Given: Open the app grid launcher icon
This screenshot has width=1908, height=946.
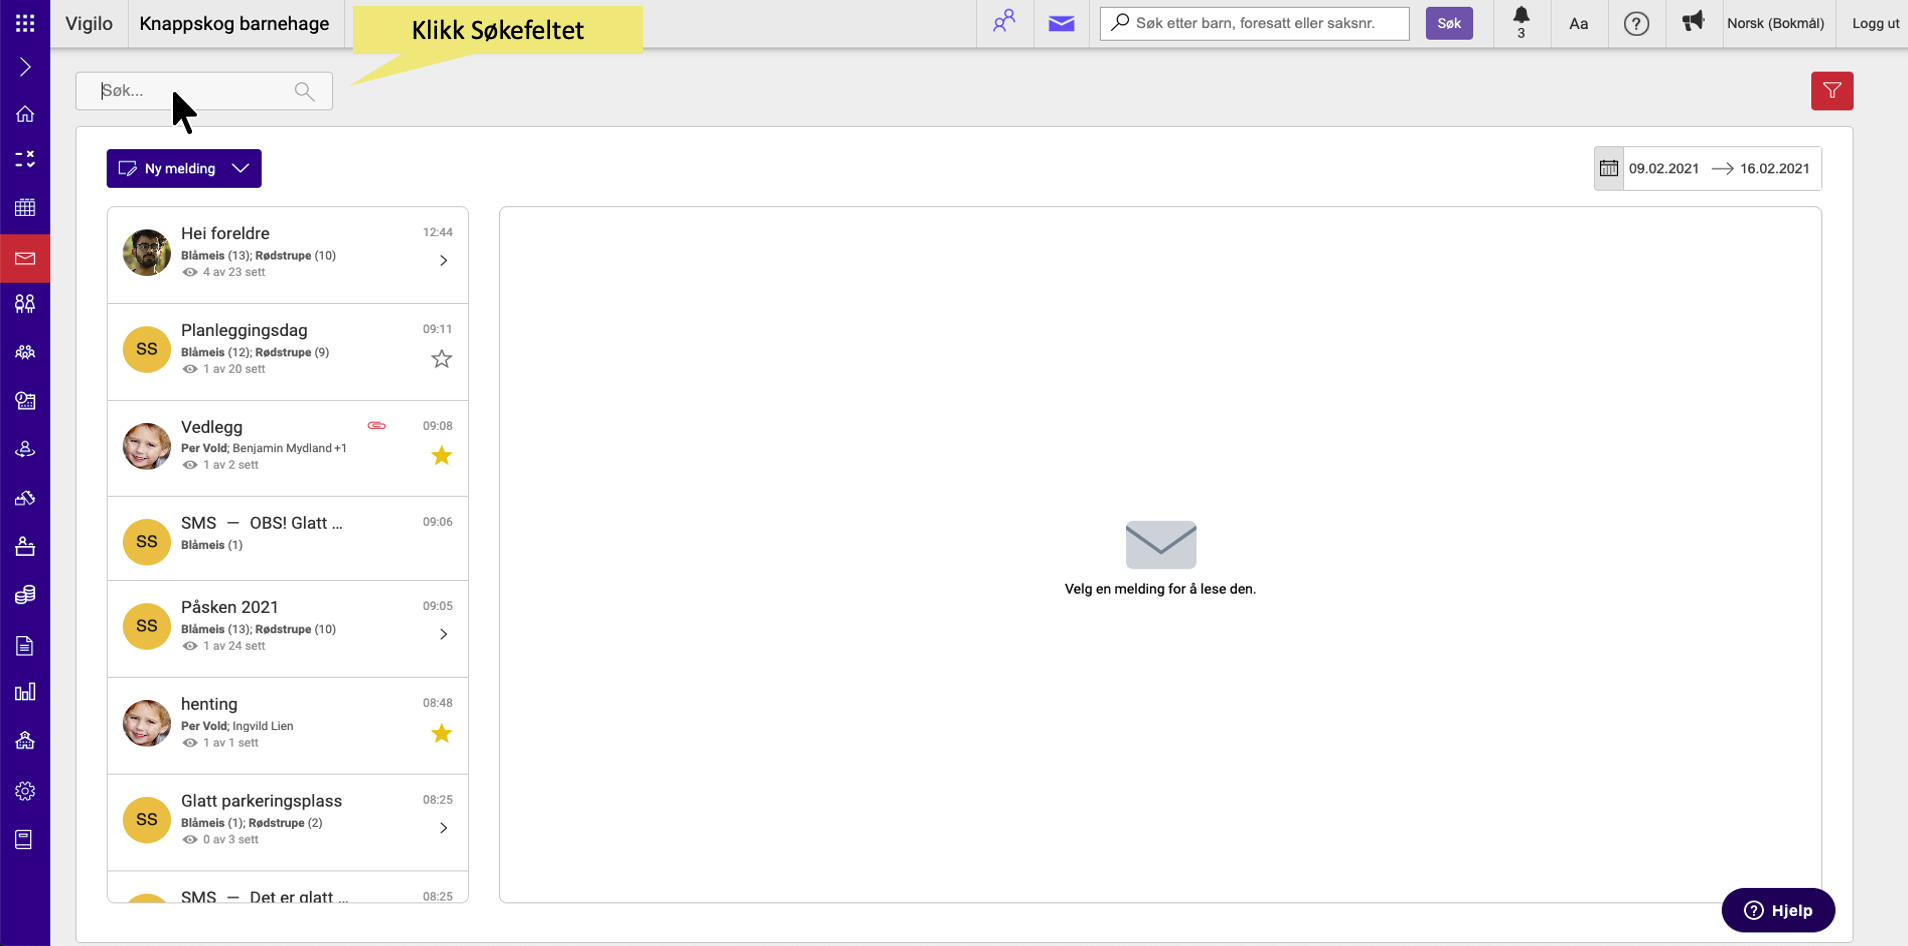Looking at the screenshot, I should [x=25, y=23].
